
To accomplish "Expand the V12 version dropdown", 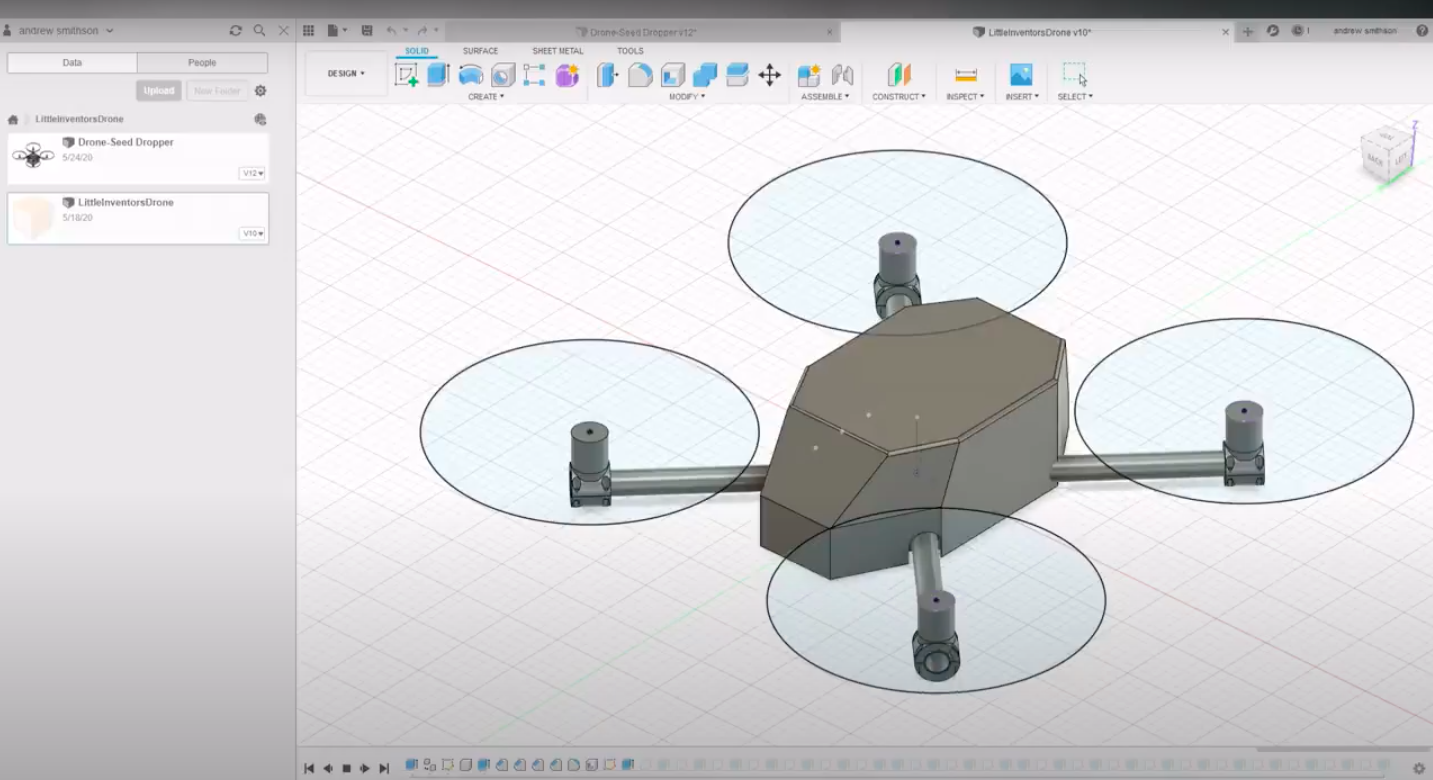I will (x=252, y=174).
